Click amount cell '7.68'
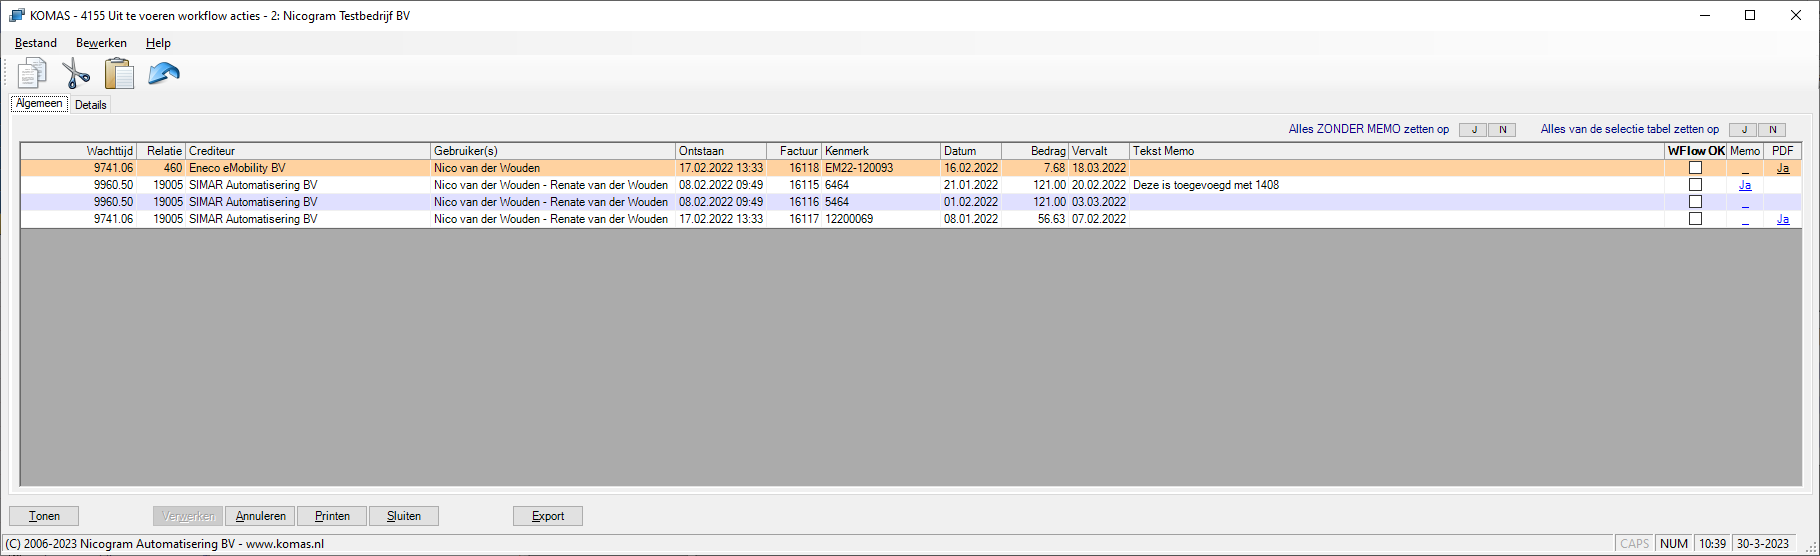This screenshot has width=1820, height=556. tap(1035, 168)
